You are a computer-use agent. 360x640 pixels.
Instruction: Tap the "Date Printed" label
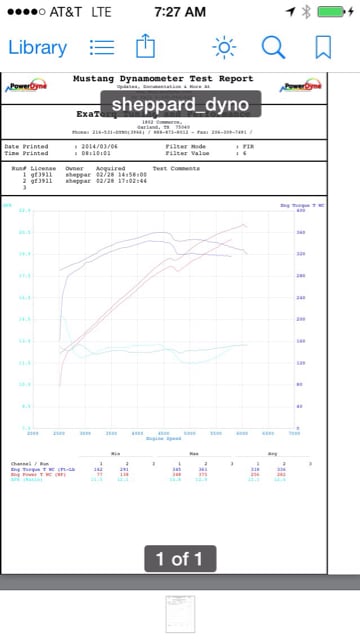tap(26, 147)
